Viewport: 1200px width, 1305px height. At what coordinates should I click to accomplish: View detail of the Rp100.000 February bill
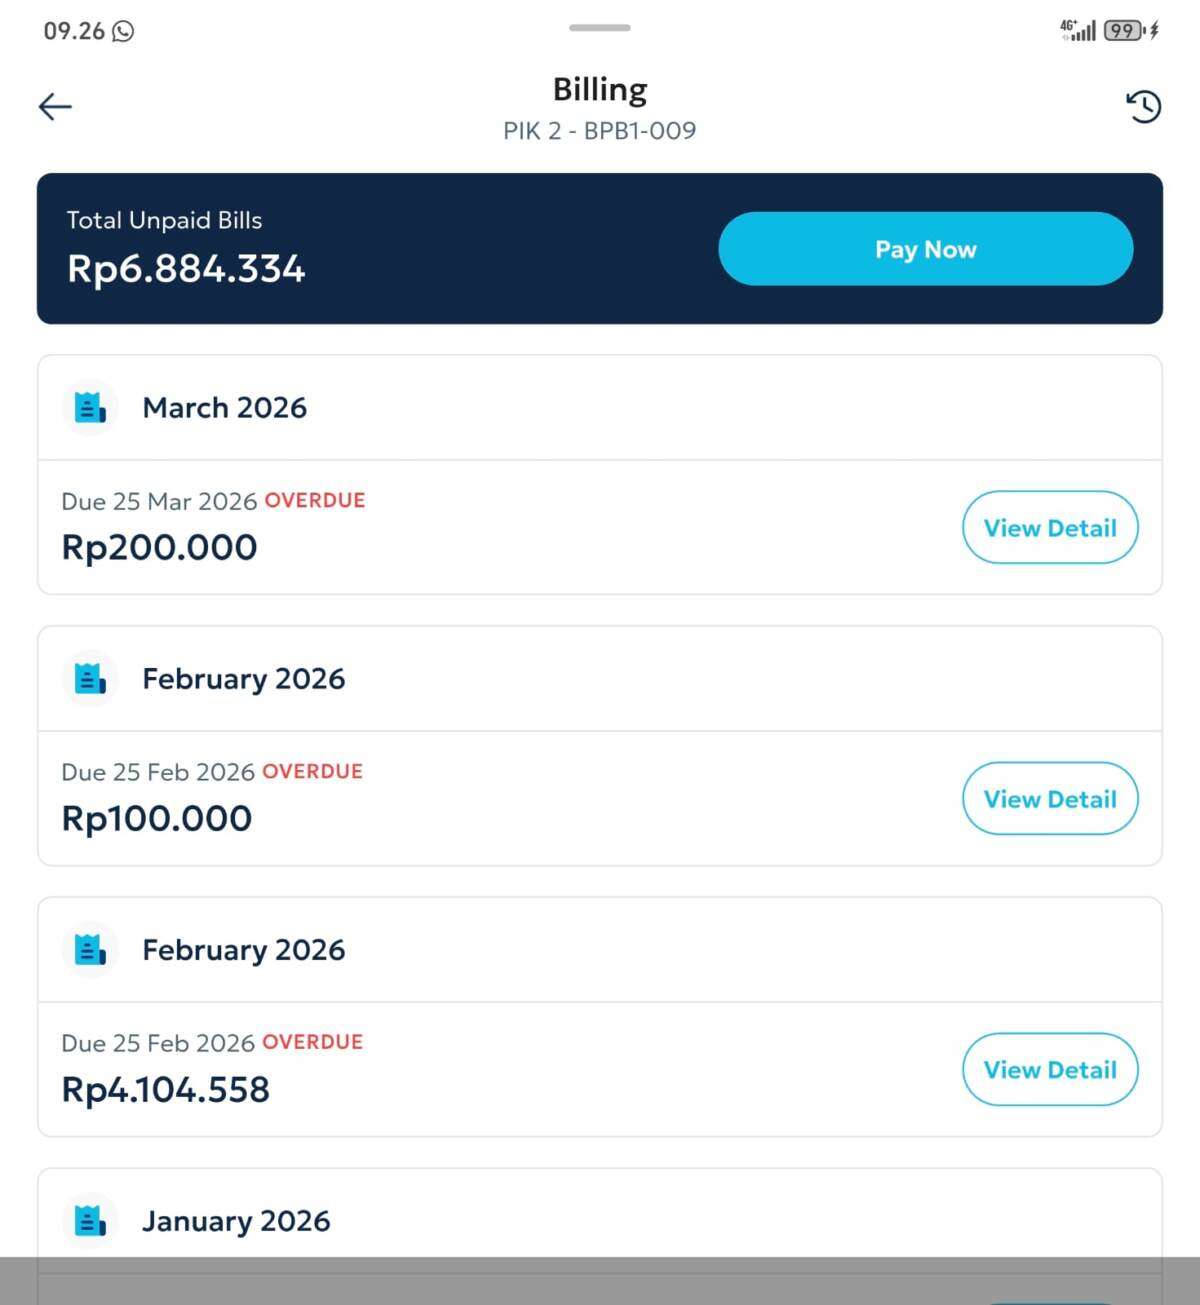(x=1050, y=799)
